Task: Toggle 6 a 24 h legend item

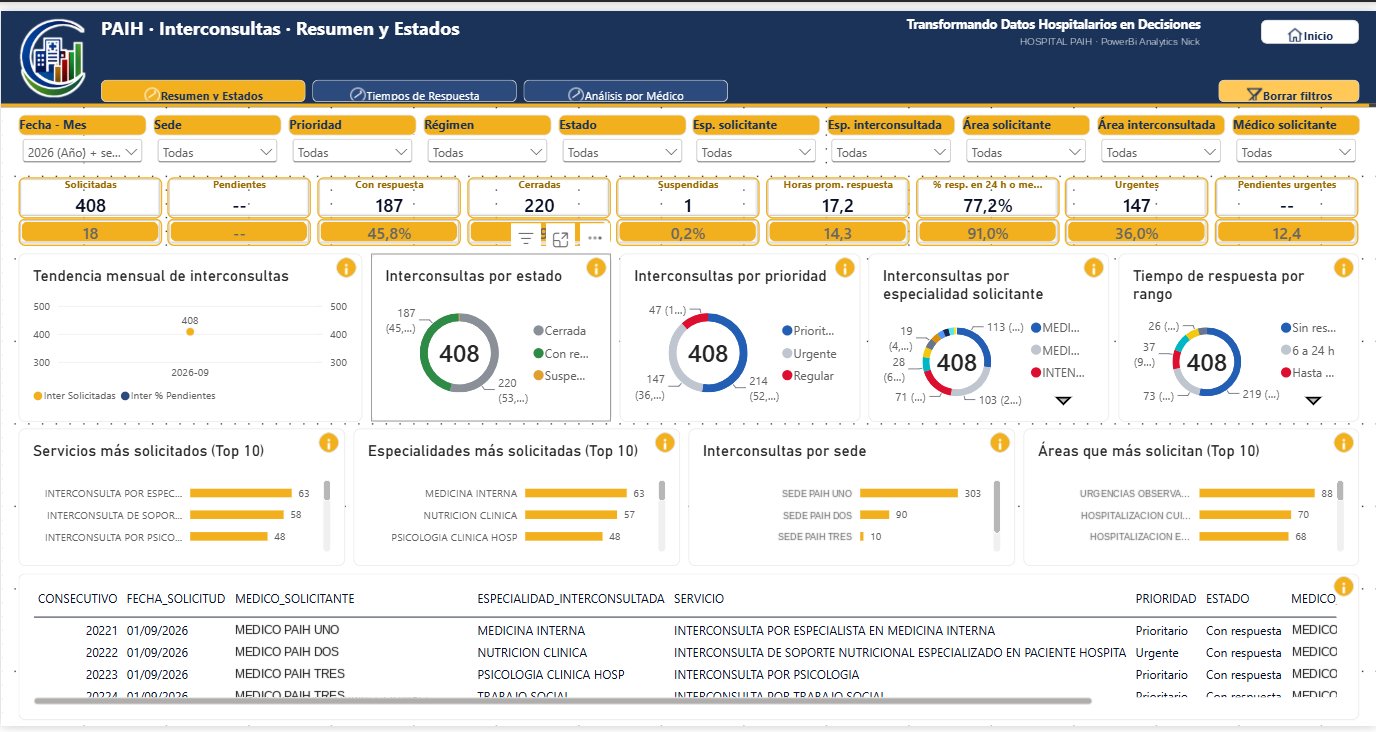Action: click(1307, 350)
